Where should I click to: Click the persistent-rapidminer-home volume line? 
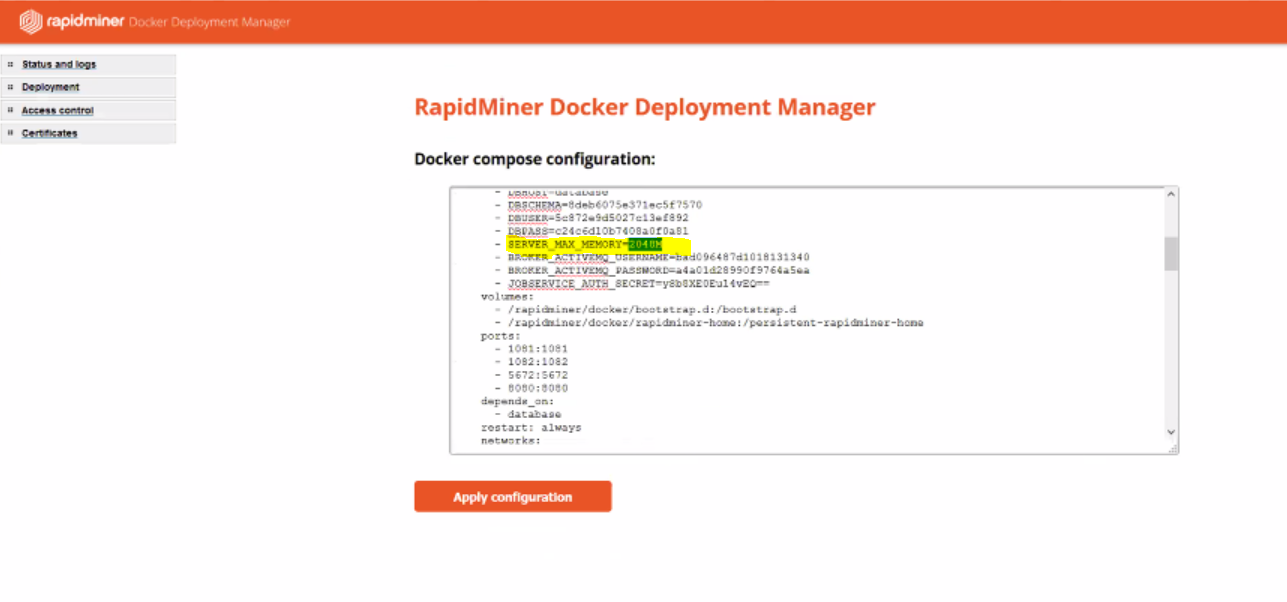tap(709, 323)
